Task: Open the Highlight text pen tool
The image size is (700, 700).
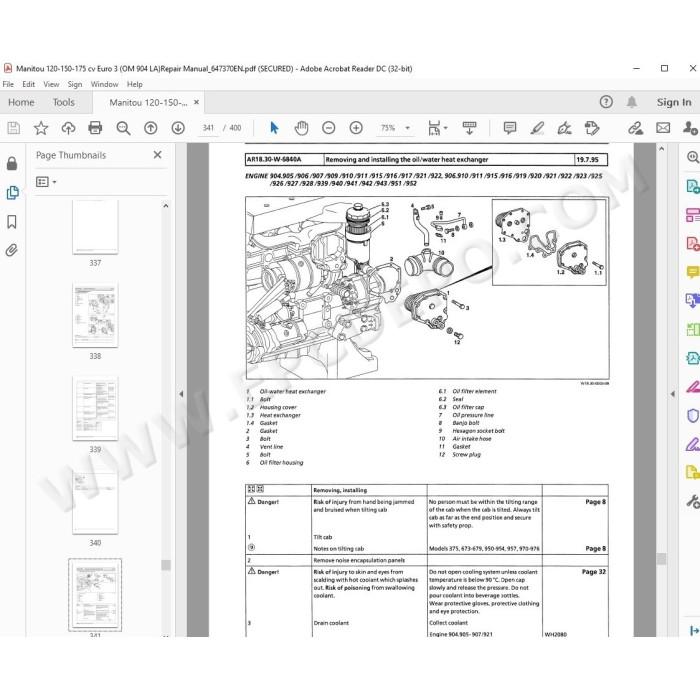Action: [537, 128]
